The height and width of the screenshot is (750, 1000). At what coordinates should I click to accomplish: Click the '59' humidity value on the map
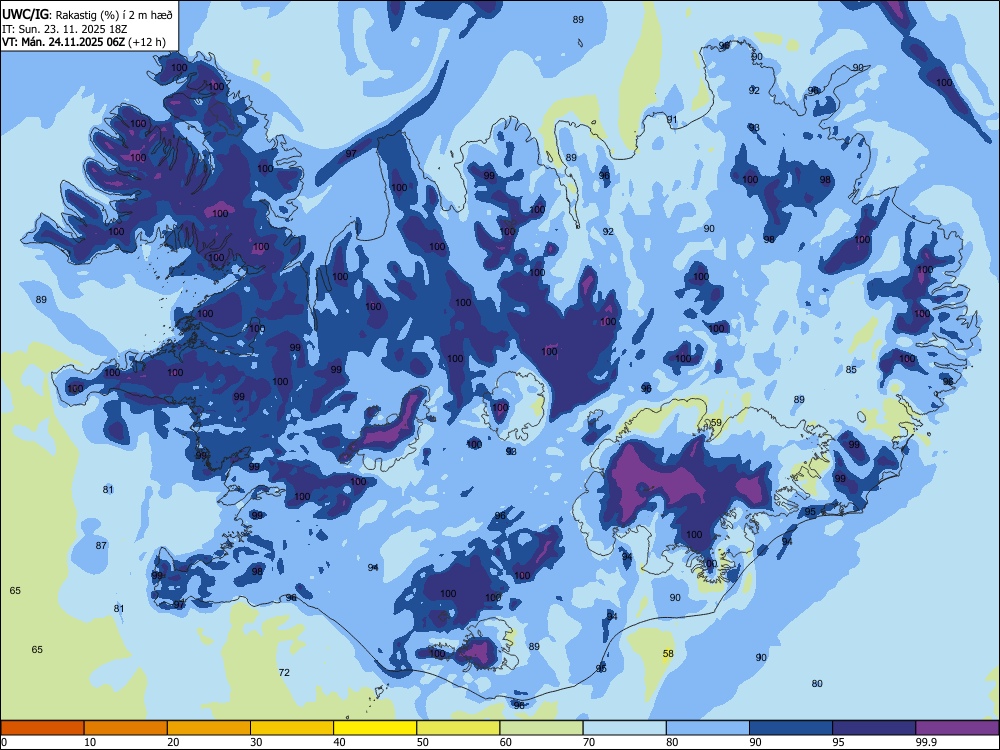pos(716,423)
